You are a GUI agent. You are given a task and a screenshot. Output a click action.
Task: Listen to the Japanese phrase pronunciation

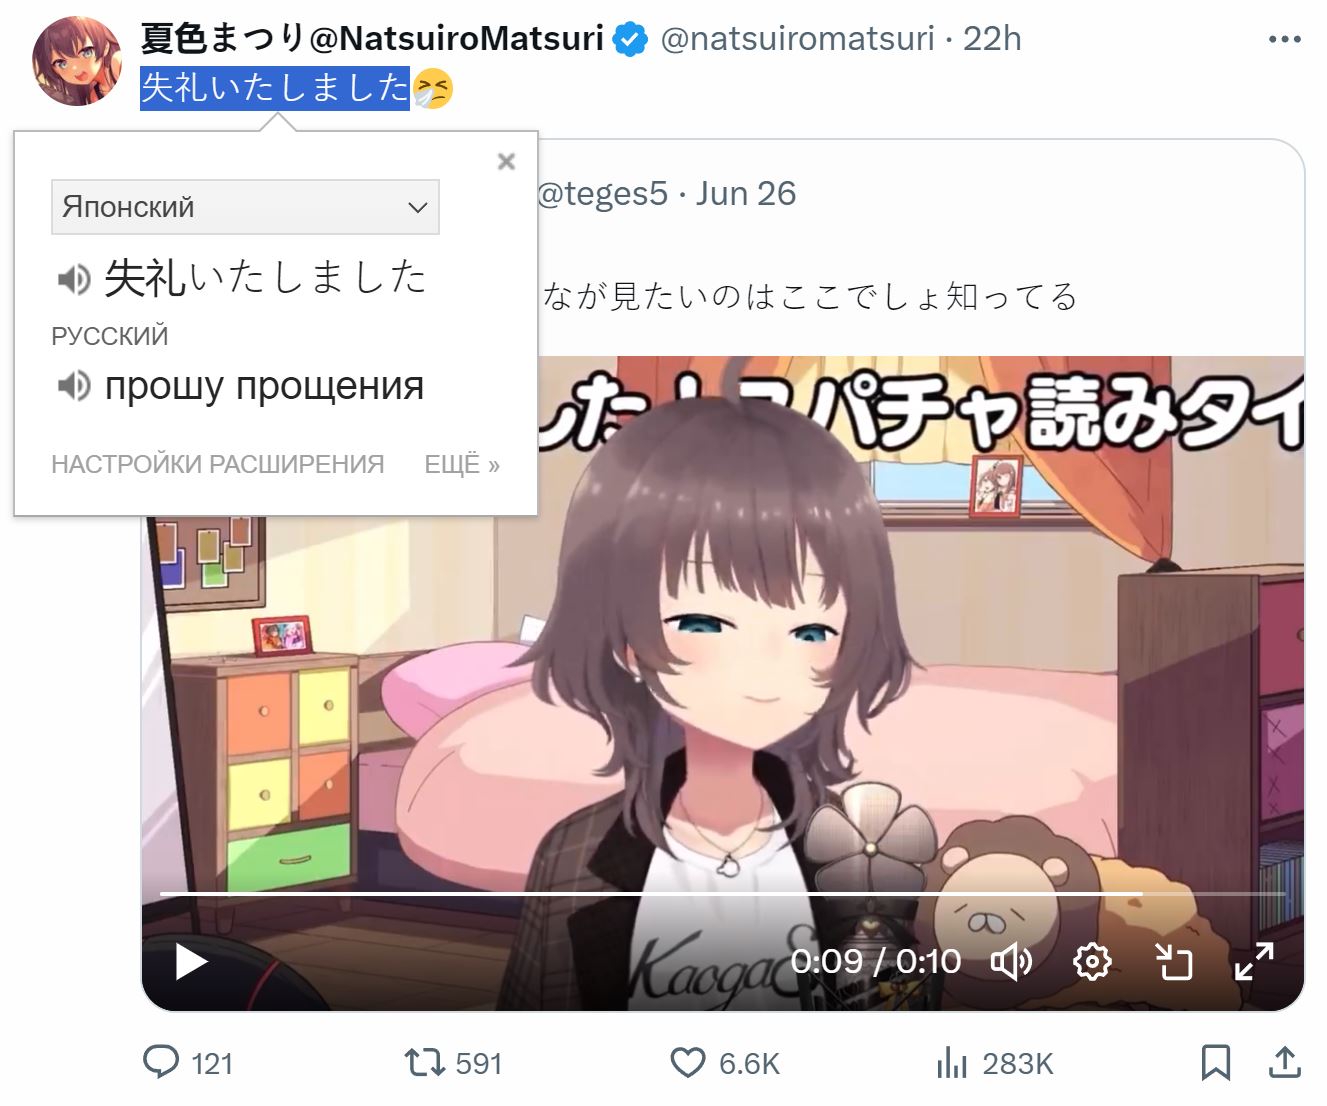(74, 279)
